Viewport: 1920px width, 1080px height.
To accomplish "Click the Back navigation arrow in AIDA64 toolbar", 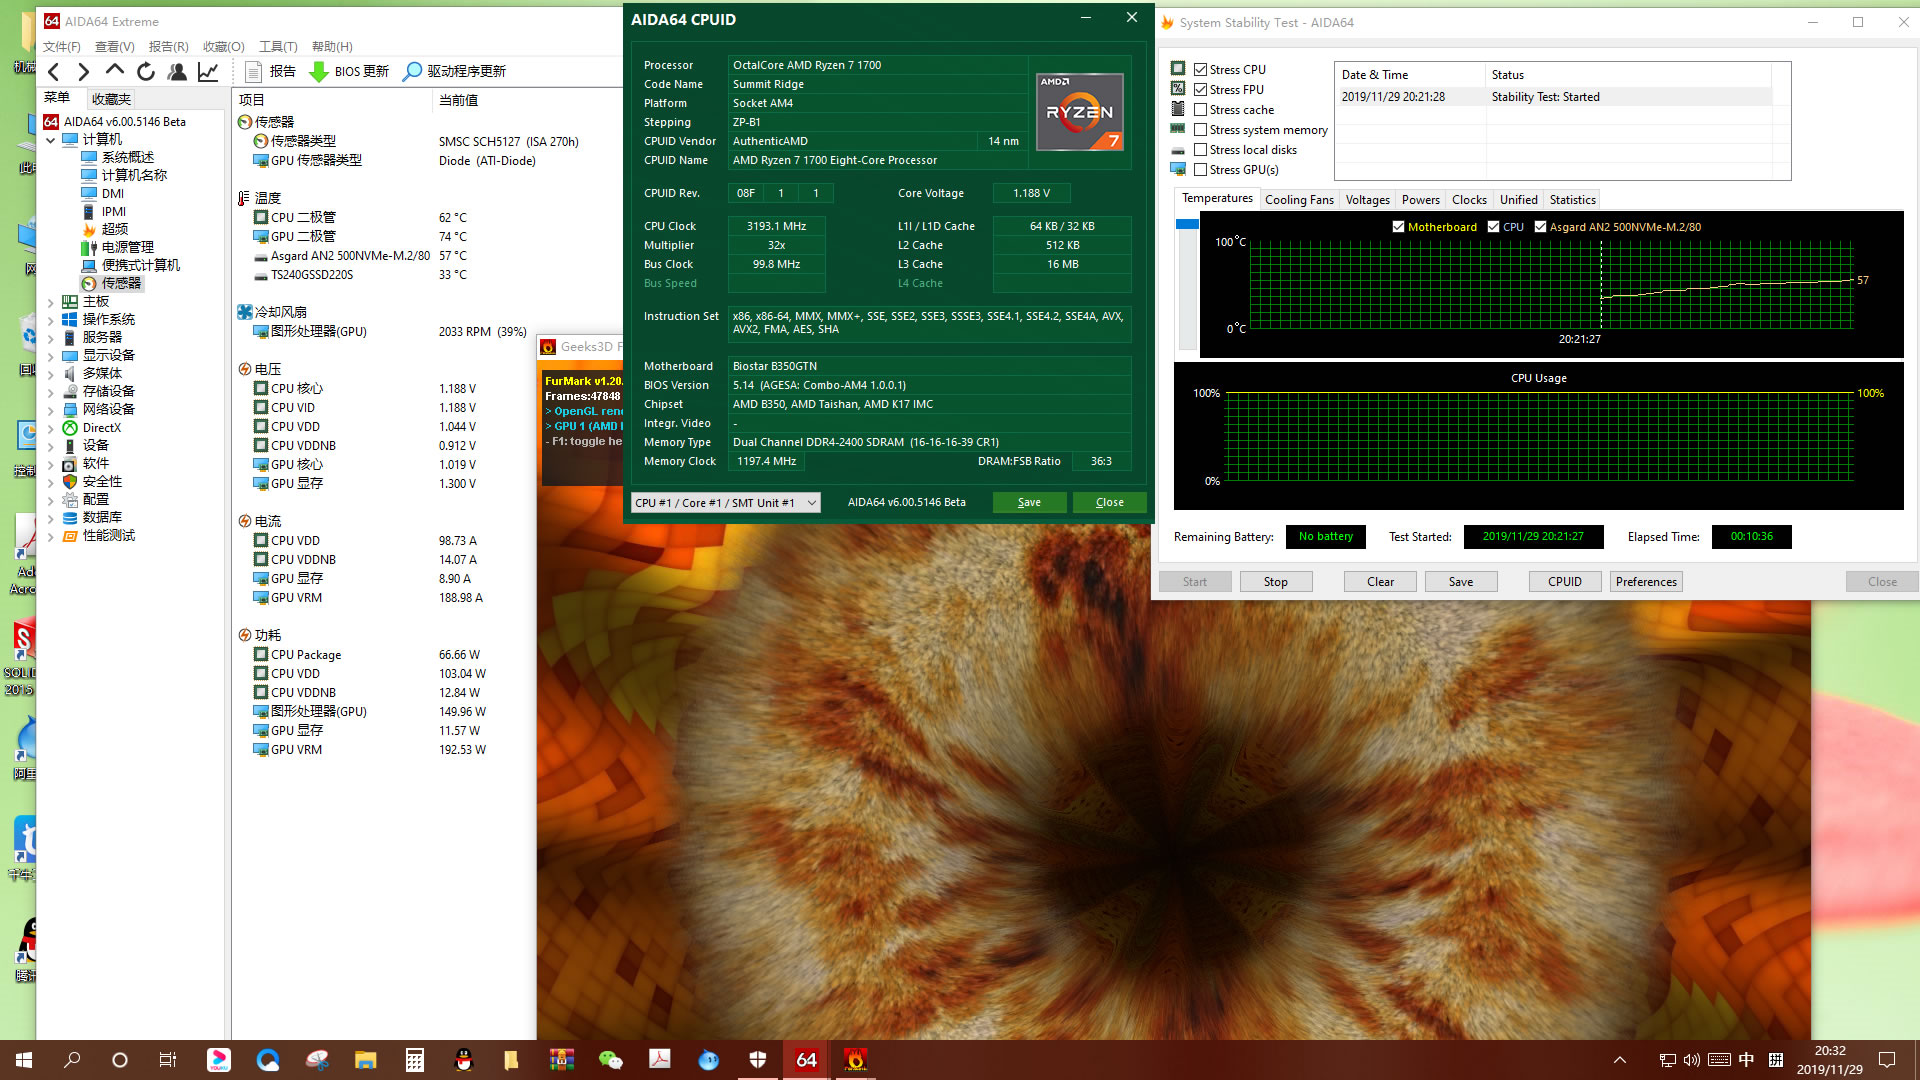I will pyautogui.click(x=54, y=72).
